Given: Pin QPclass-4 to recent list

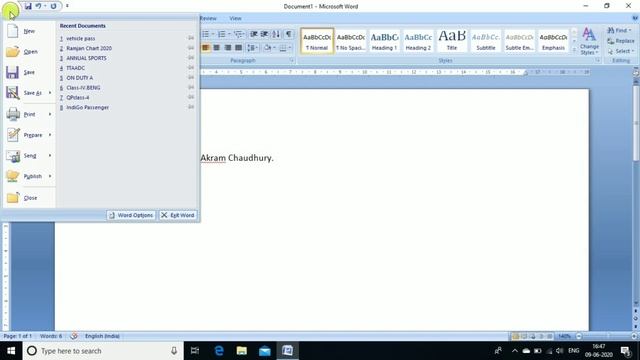Looking at the screenshot, I should click(191, 97).
